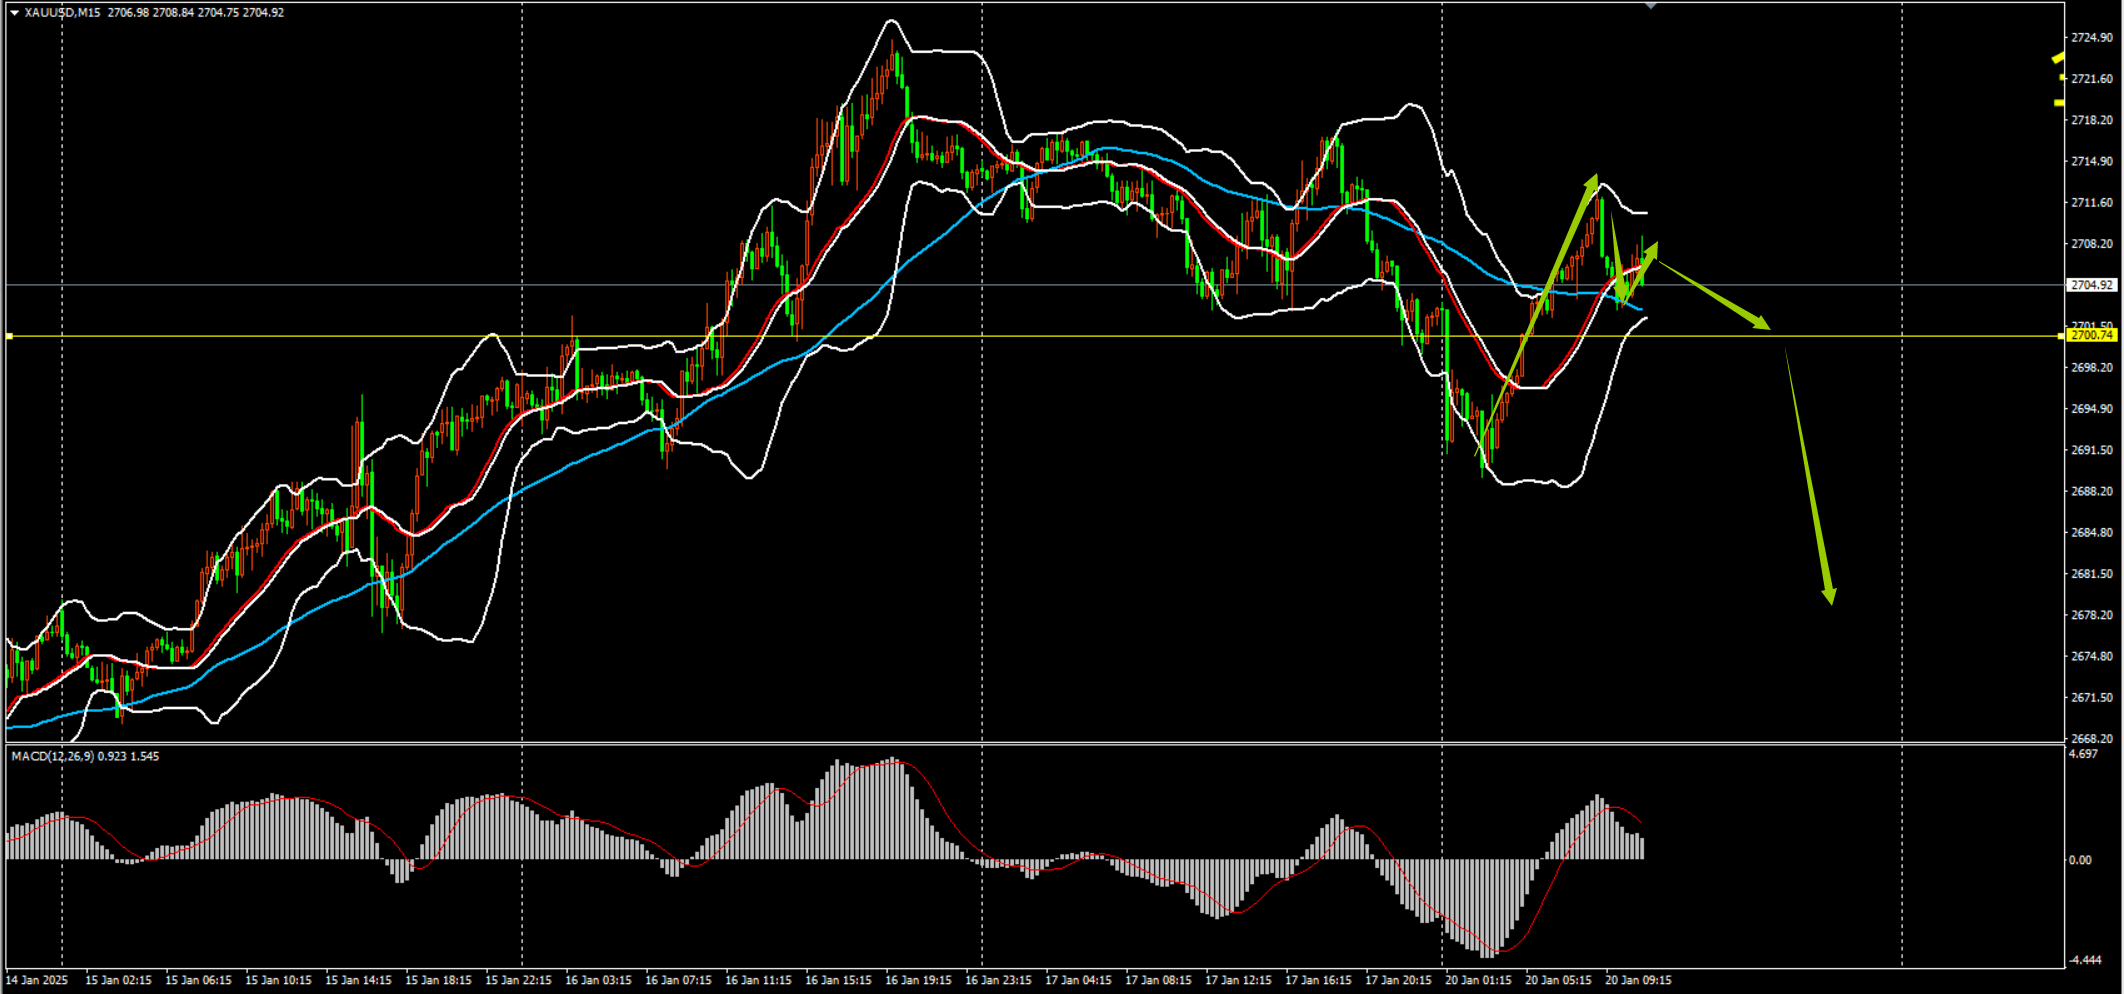Screen dimensions: 2124x994
Task: Click the 17 Jan 08:15 time label
Action: pos(1158,980)
